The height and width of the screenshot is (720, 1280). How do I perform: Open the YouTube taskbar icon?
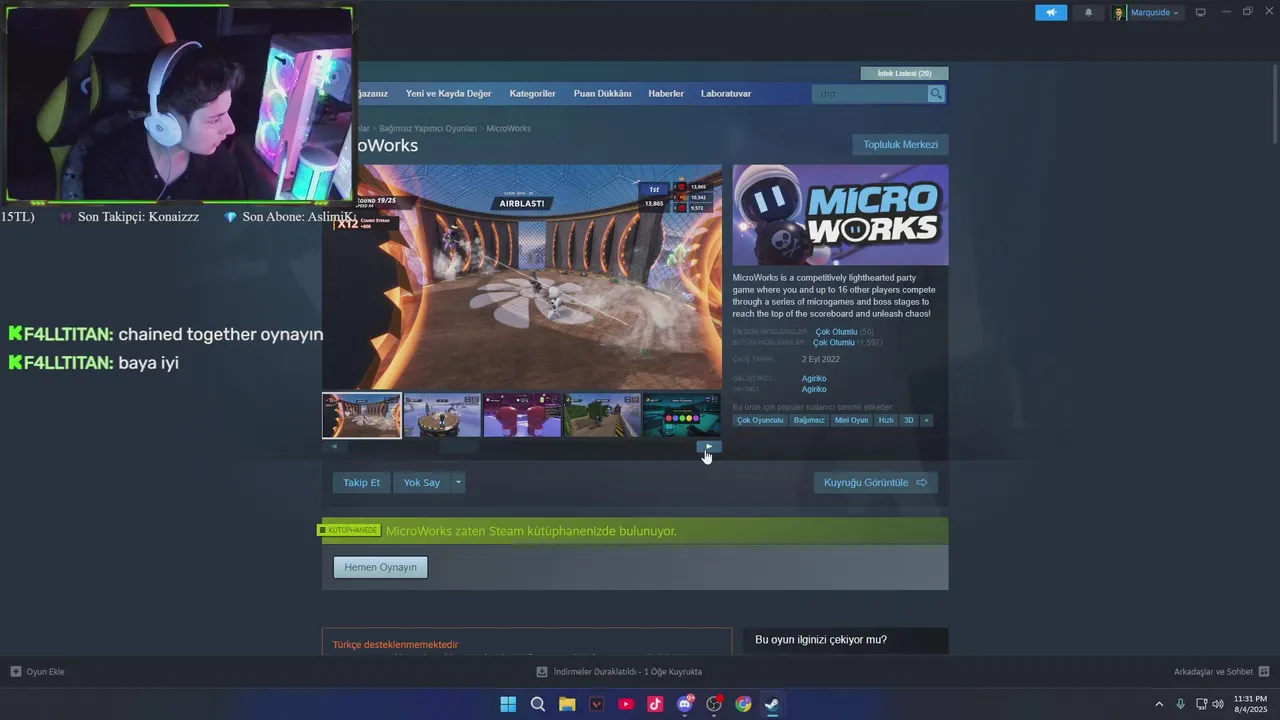click(626, 704)
